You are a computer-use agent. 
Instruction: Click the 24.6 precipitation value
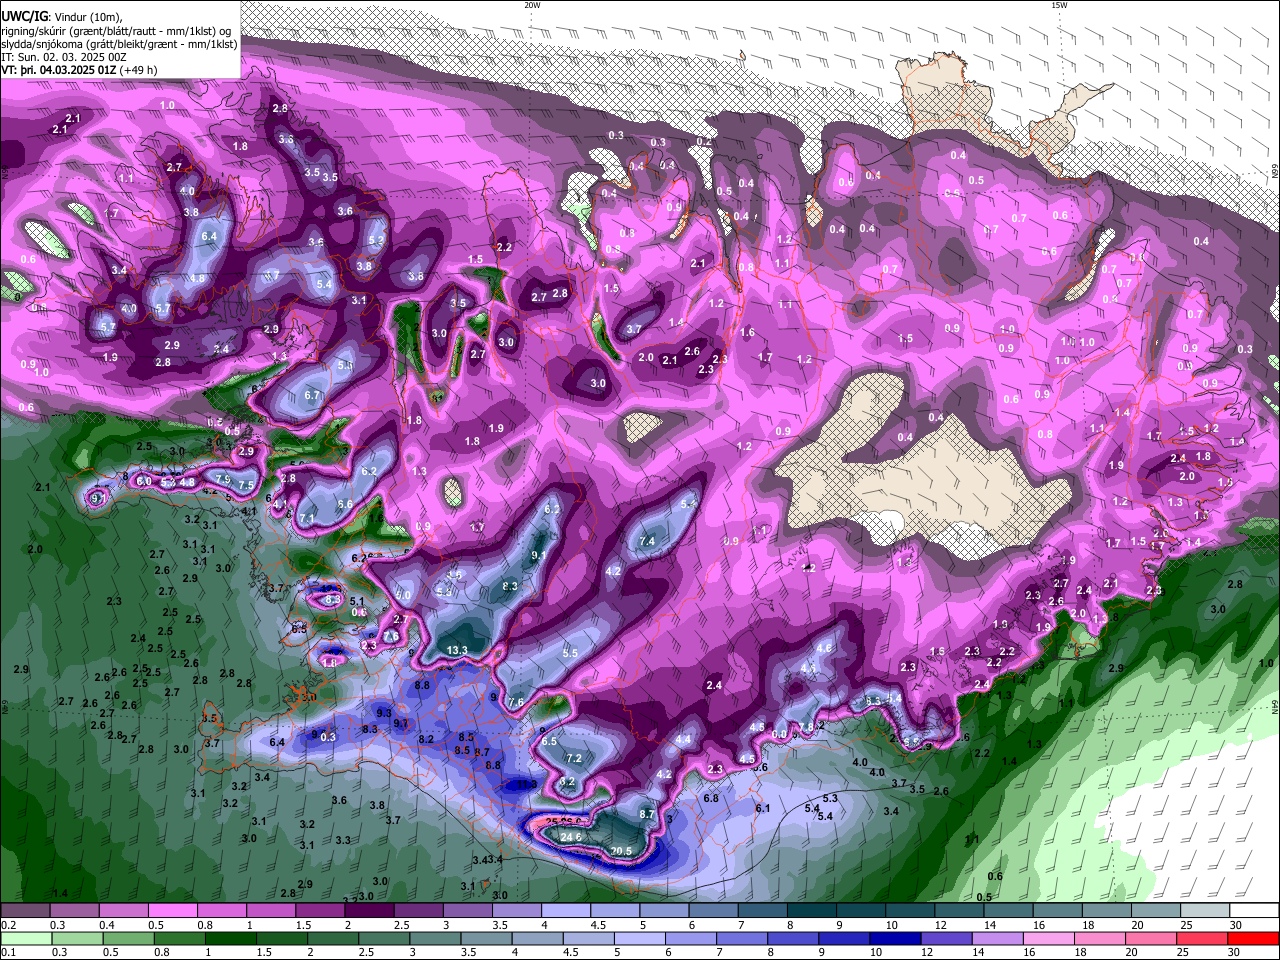tap(571, 837)
